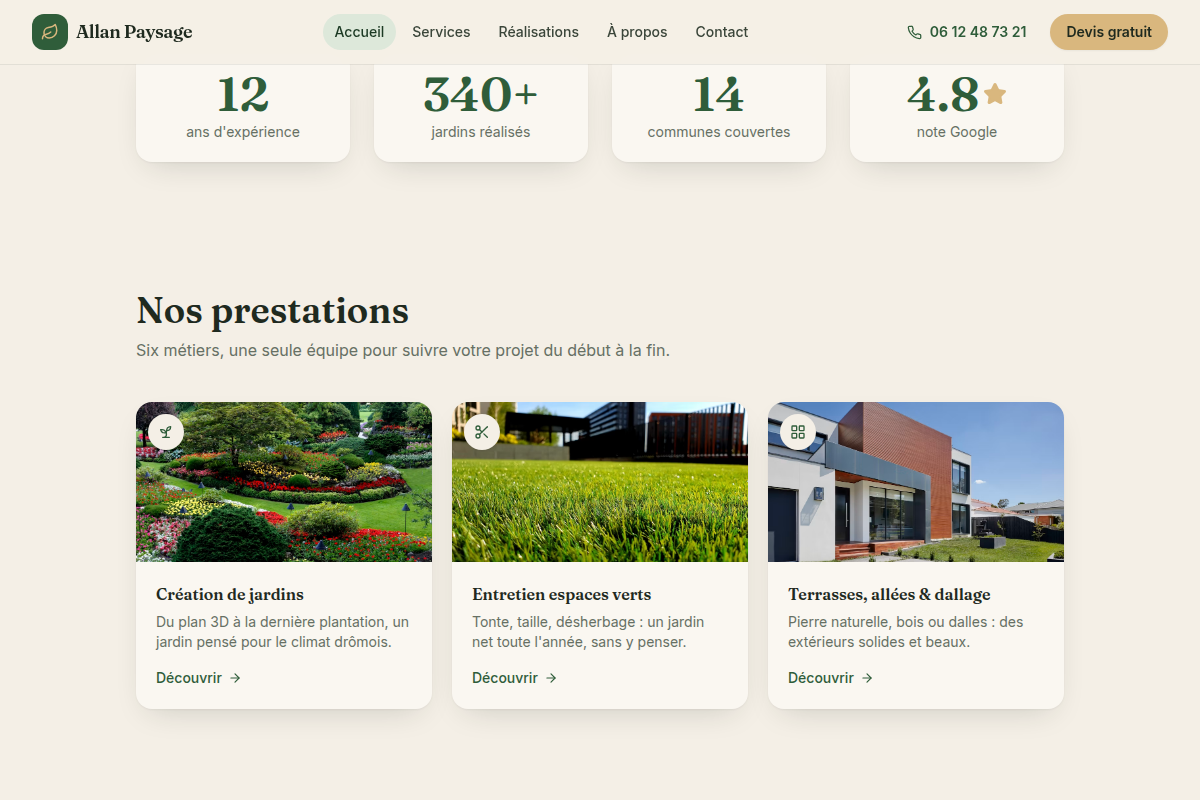Open the lawn grass photo thumbnail

click(600, 482)
